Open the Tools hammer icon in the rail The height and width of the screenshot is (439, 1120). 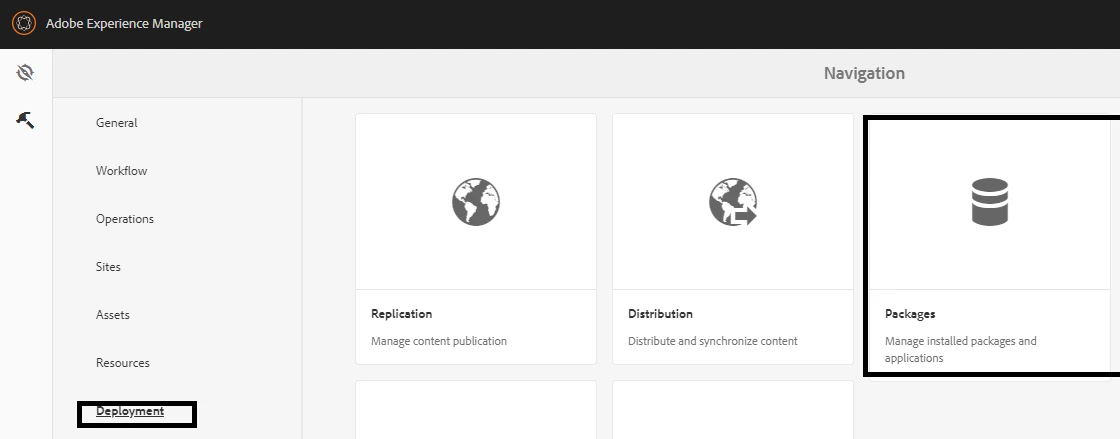pyautogui.click(x=25, y=120)
